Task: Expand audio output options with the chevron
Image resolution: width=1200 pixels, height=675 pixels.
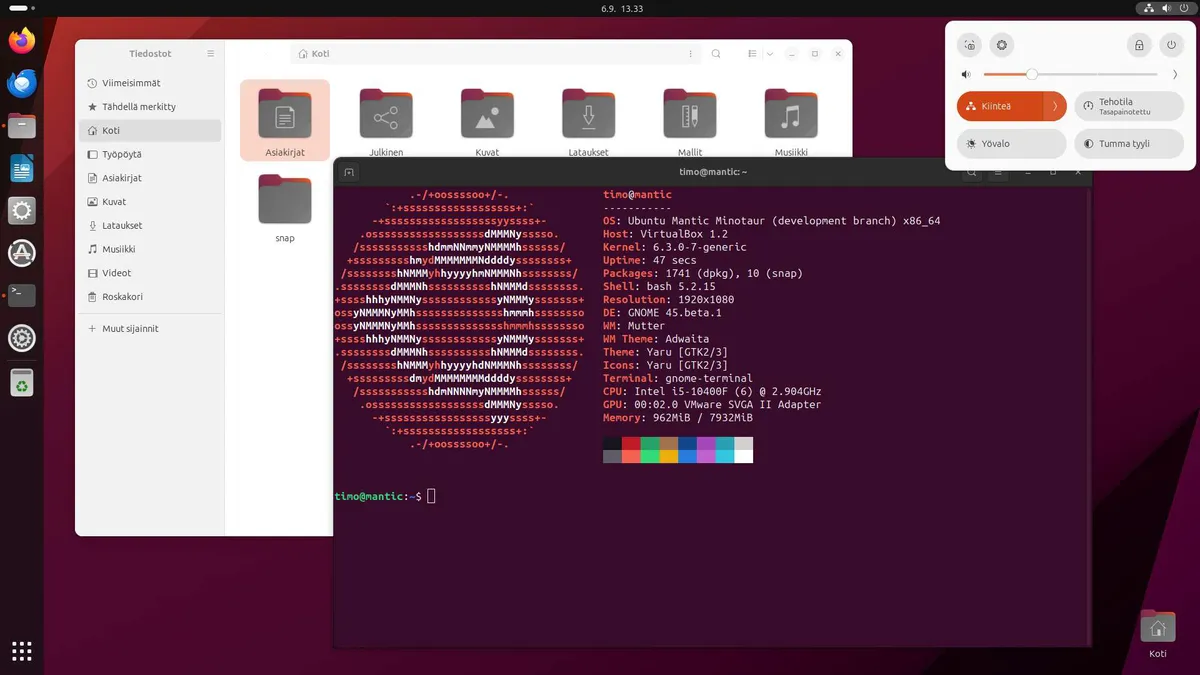Action: [x=1175, y=73]
